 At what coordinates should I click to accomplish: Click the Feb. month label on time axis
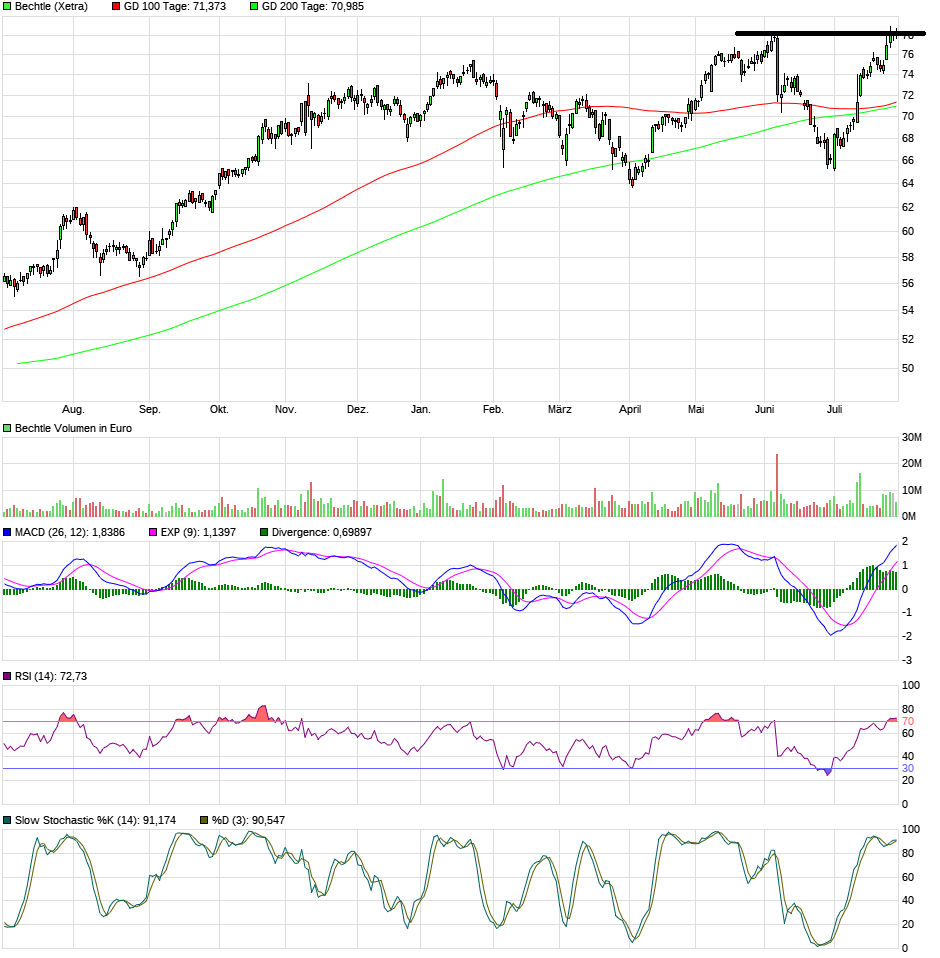point(493,409)
